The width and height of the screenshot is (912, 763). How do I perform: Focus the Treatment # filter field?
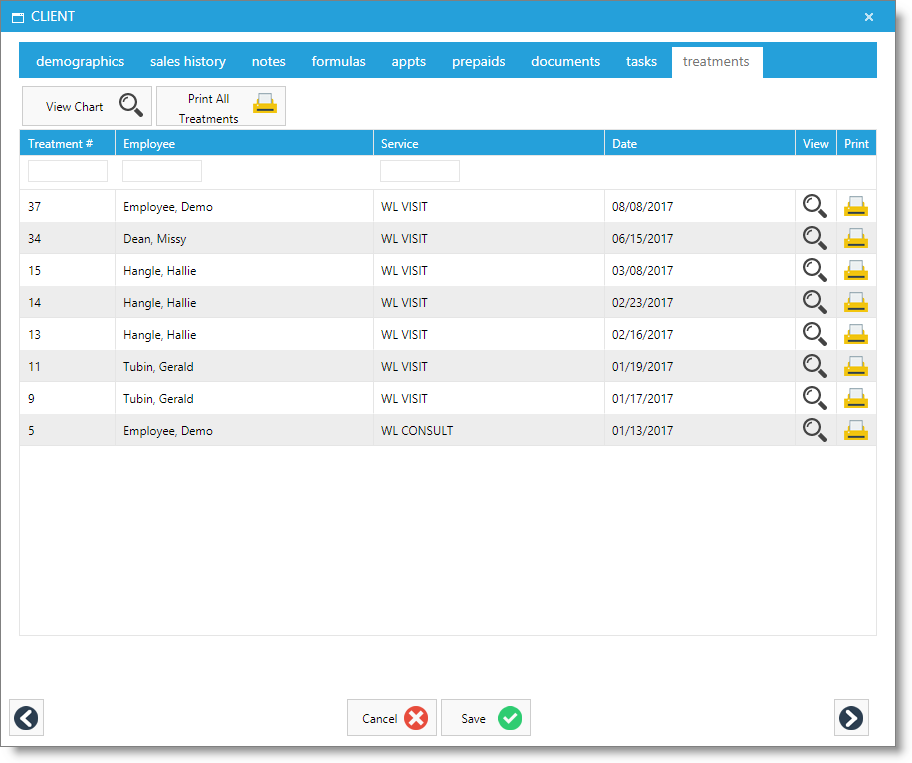pyautogui.click(x=68, y=171)
